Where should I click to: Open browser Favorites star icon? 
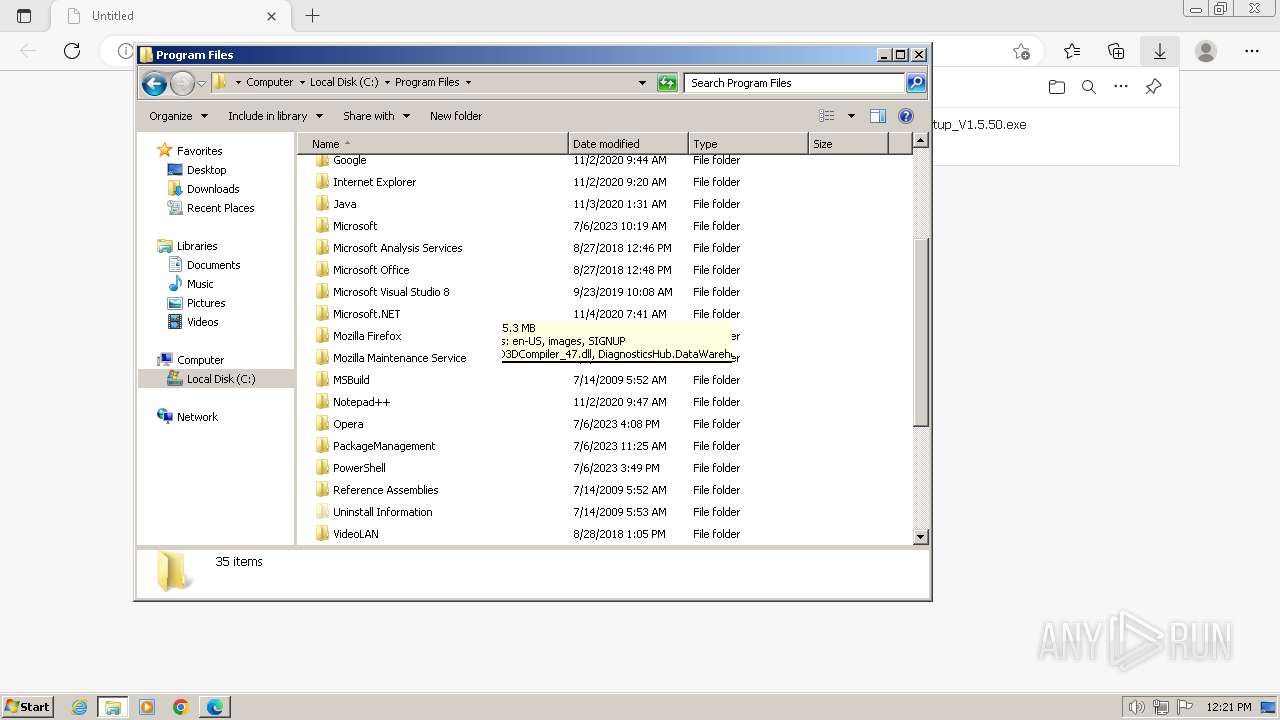(1072, 51)
